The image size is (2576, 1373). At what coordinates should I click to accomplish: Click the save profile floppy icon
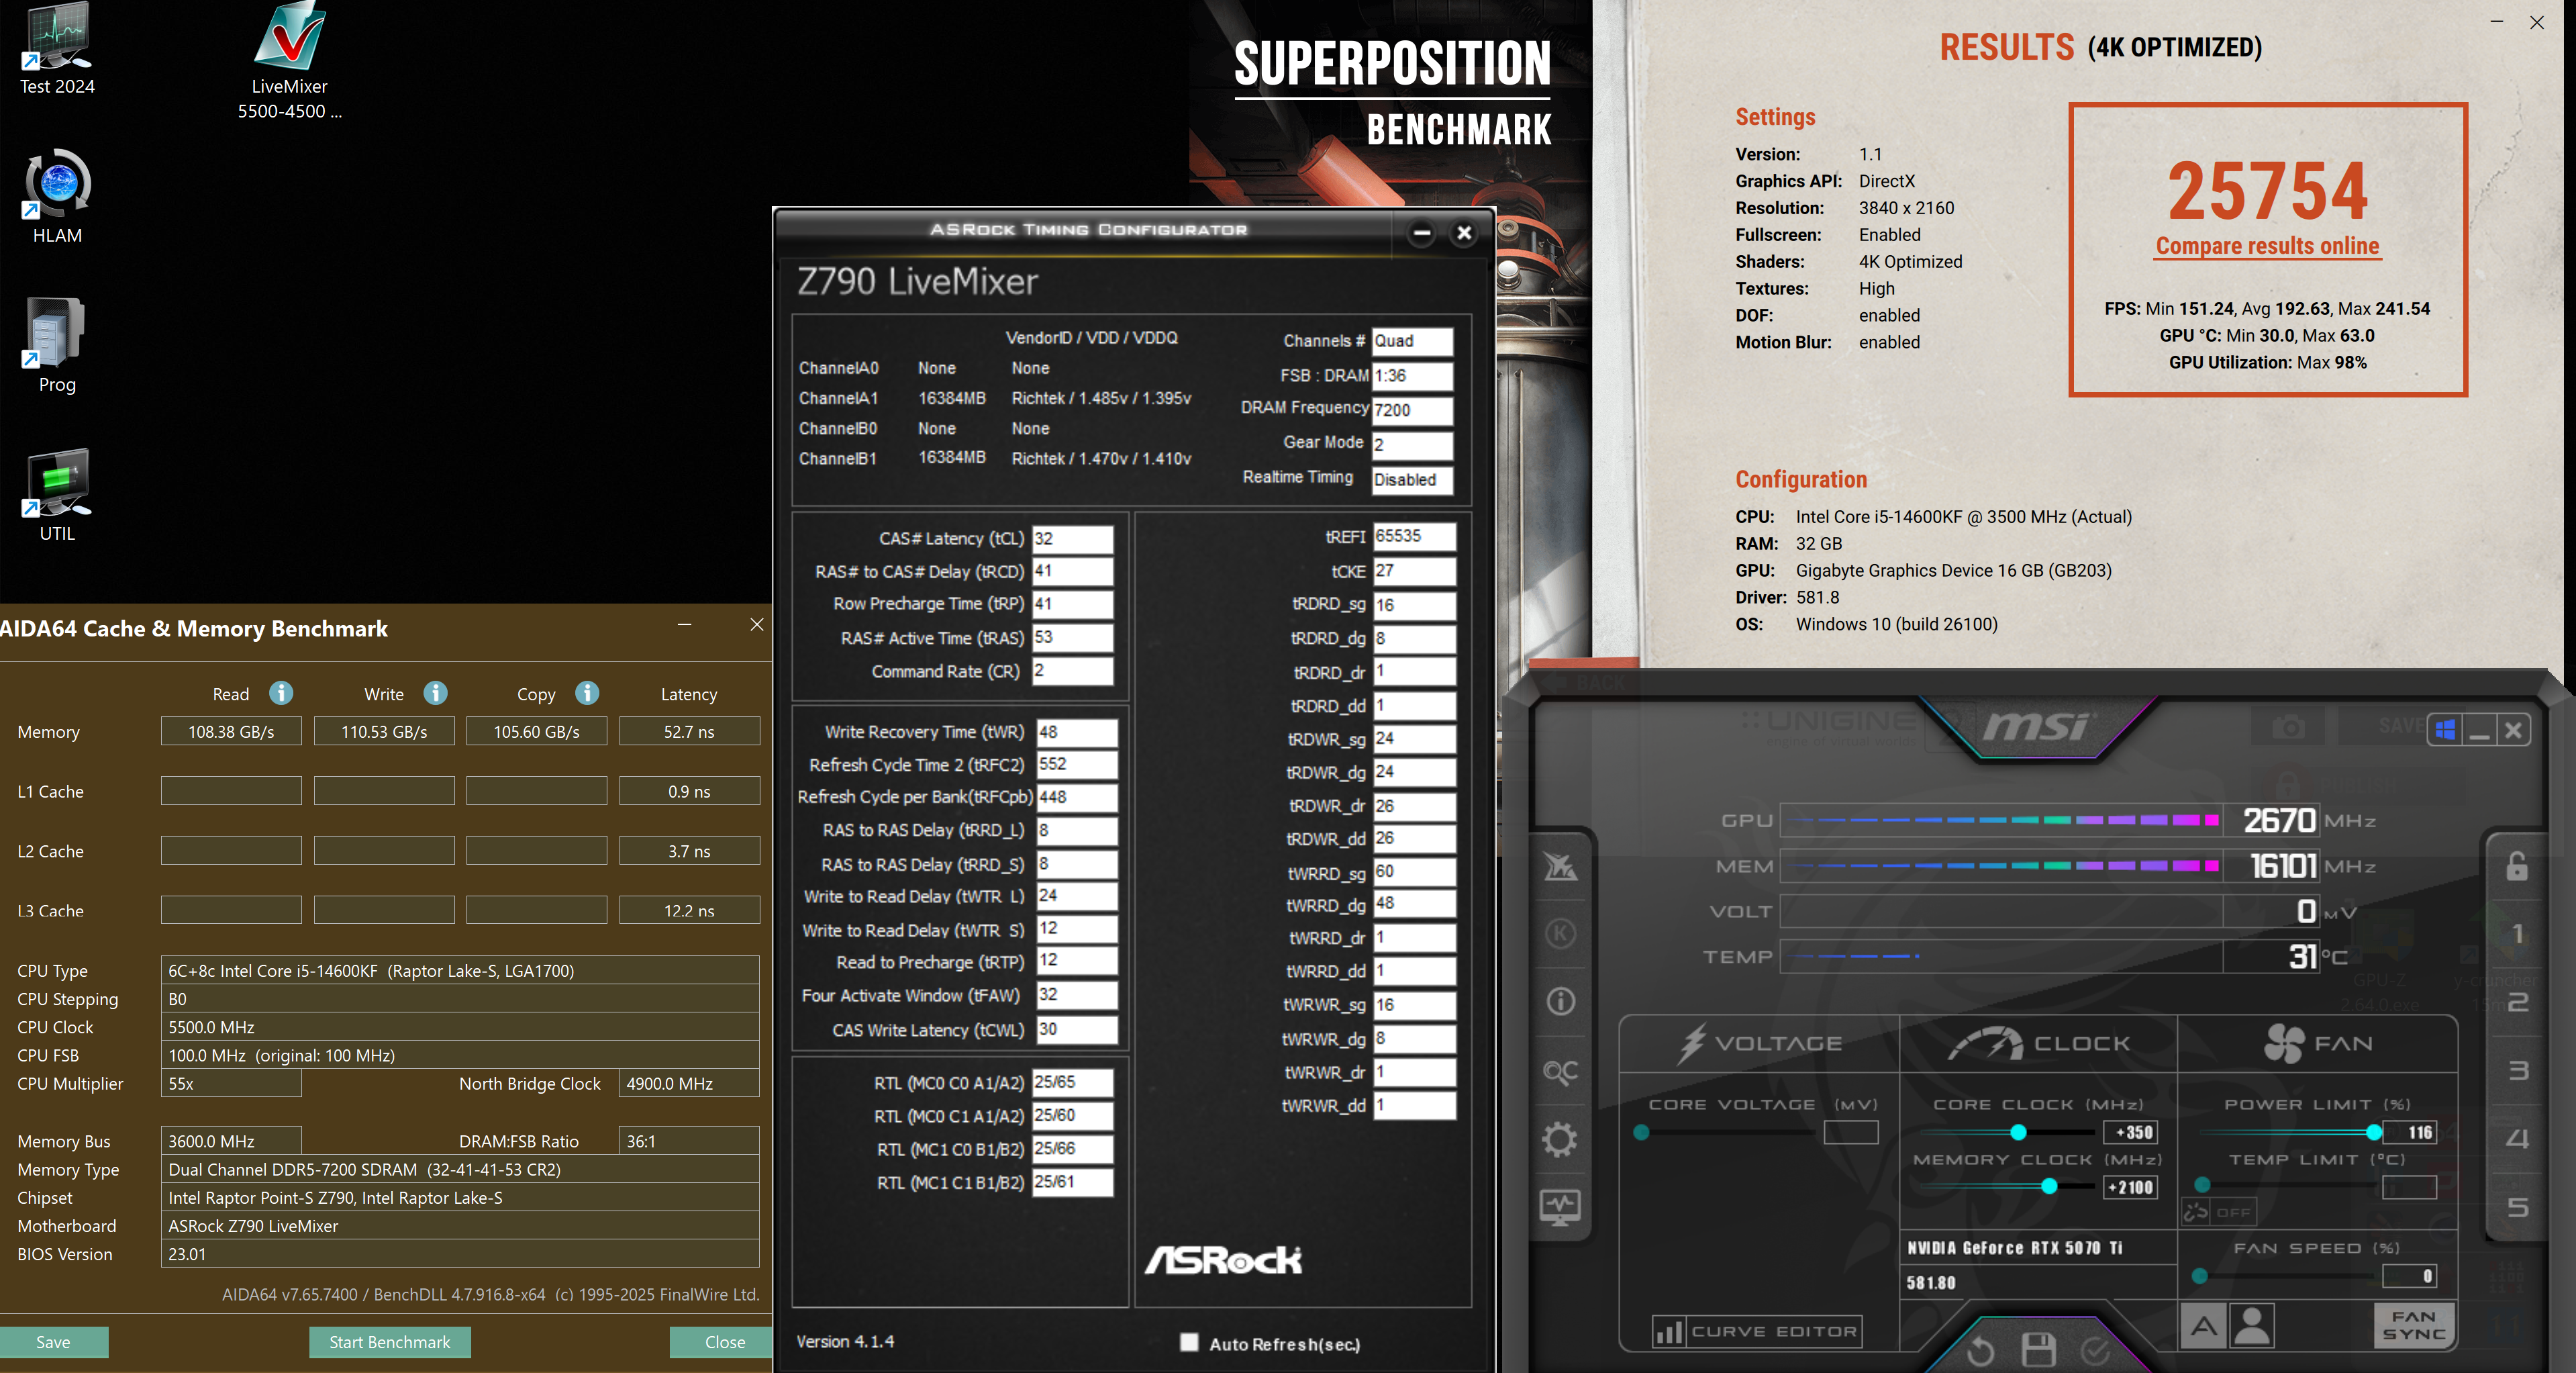pyautogui.click(x=2038, y=1350)
